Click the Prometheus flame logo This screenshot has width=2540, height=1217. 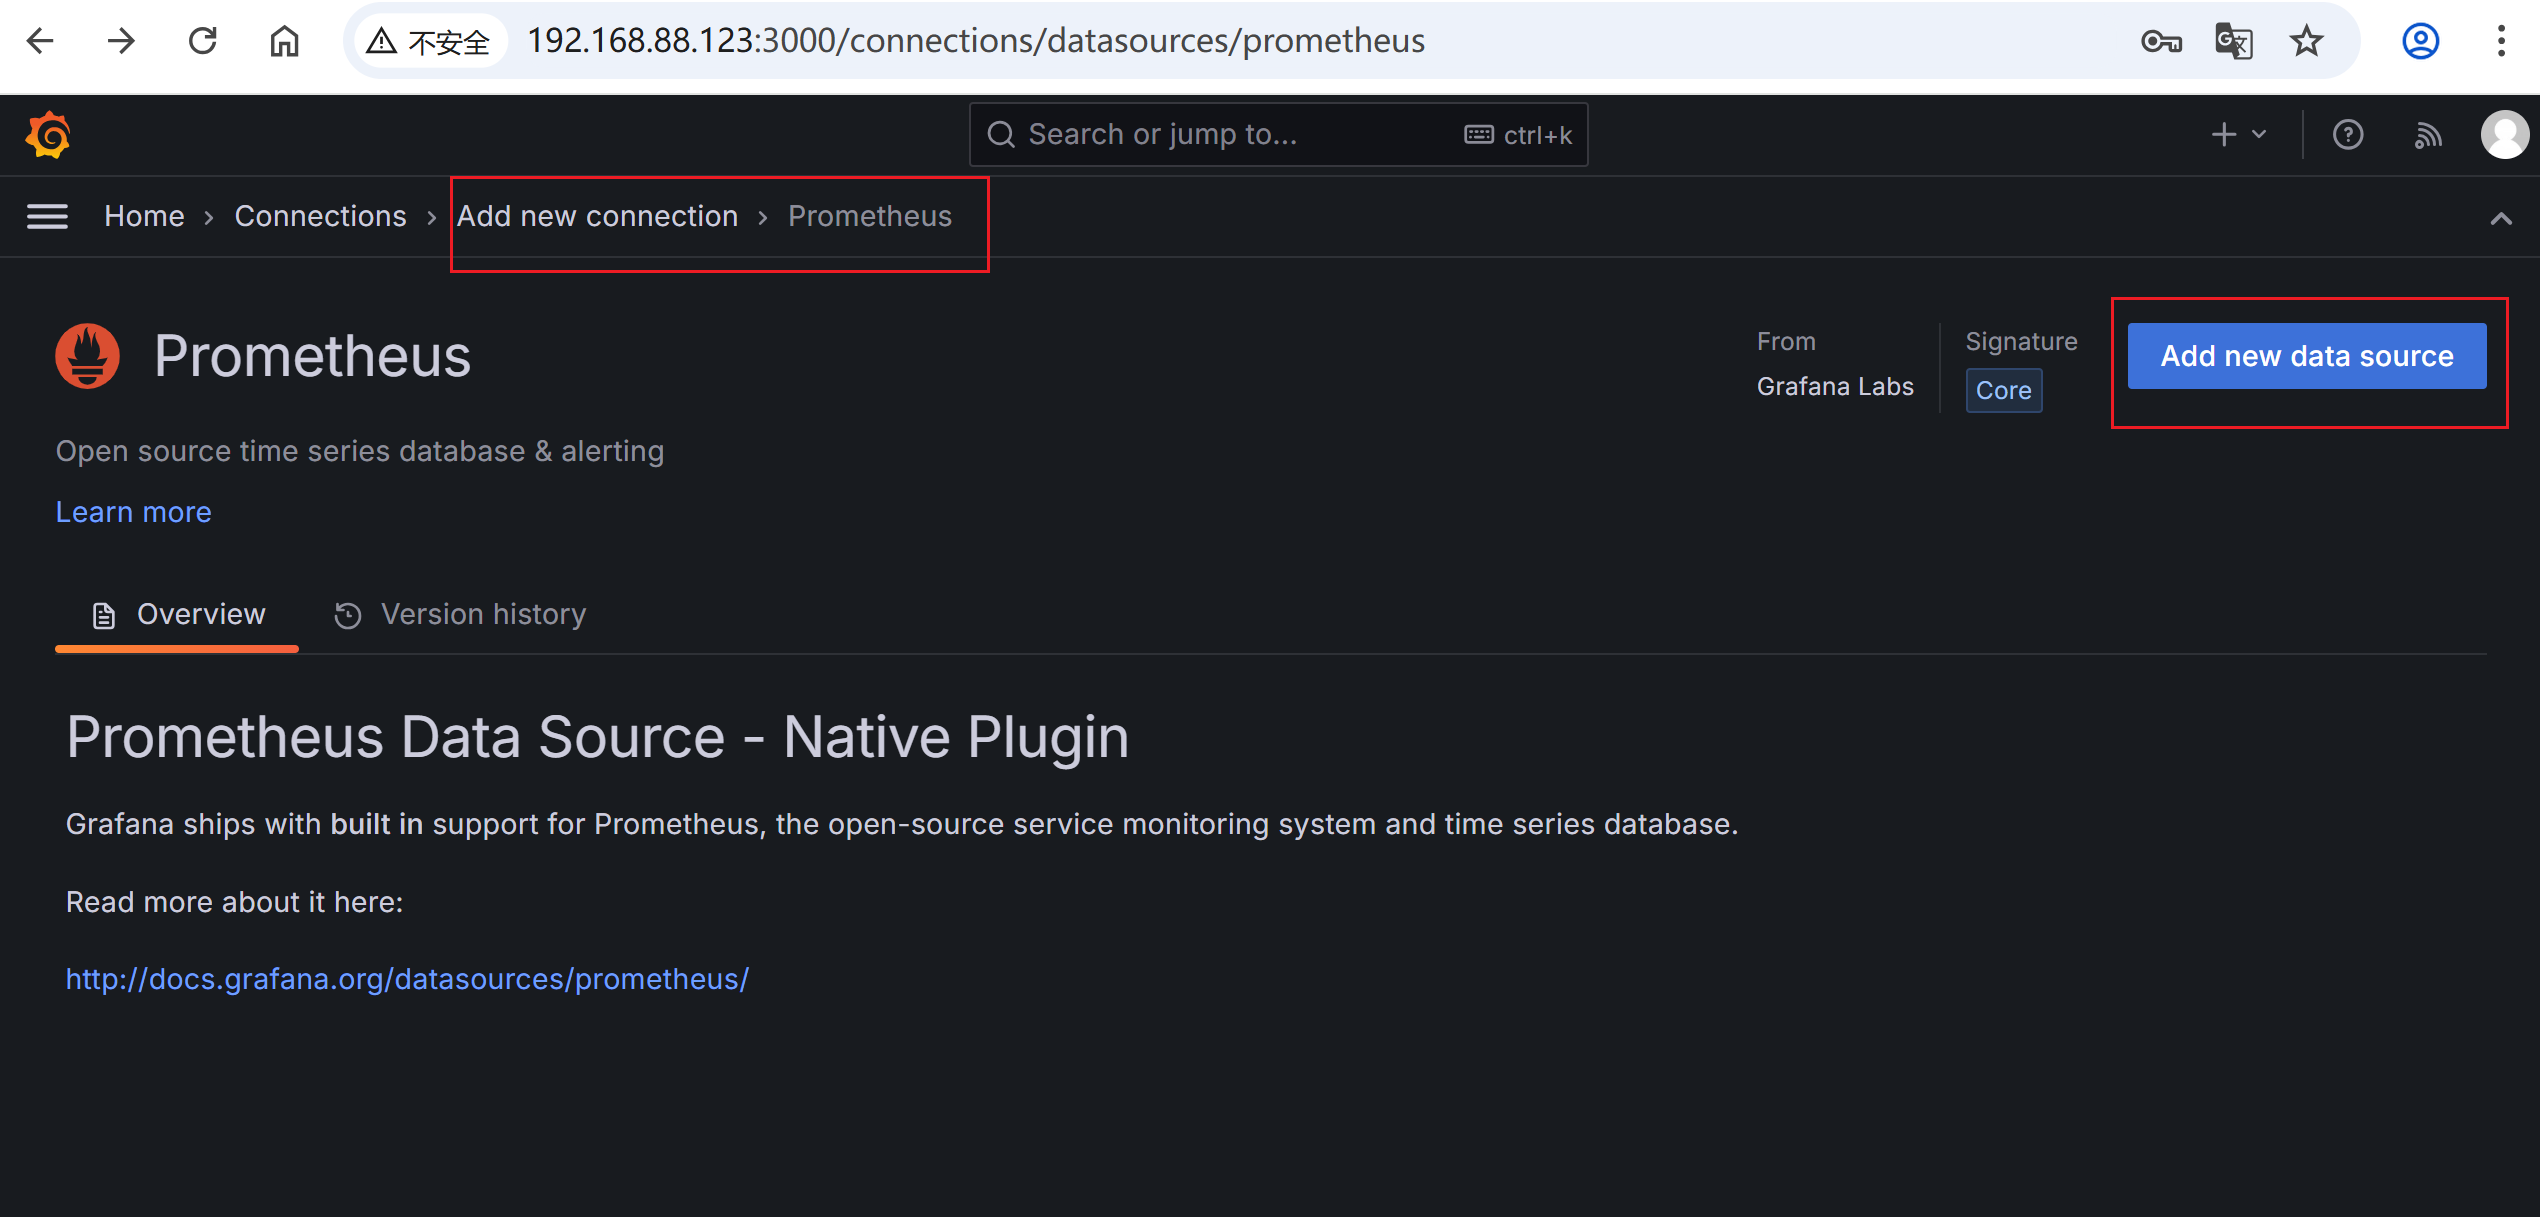[x=88, y=356]
